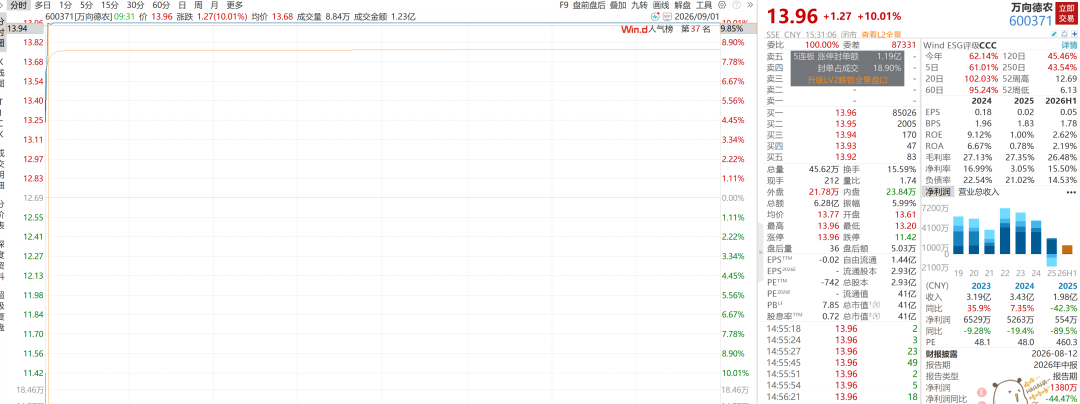1080x404 pixels.
Task: Switch to the 分时 intraday tab
Action: 19,5
